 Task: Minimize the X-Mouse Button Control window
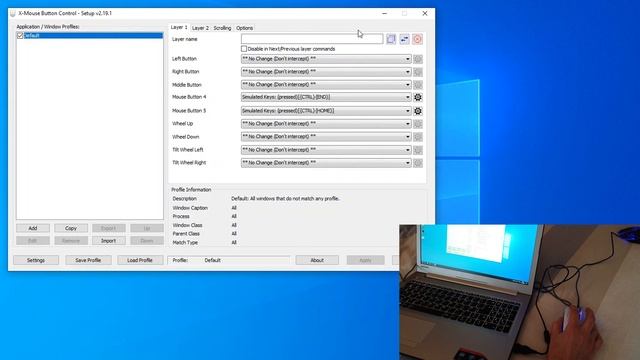pyautogui.click(x=384, y=13)
